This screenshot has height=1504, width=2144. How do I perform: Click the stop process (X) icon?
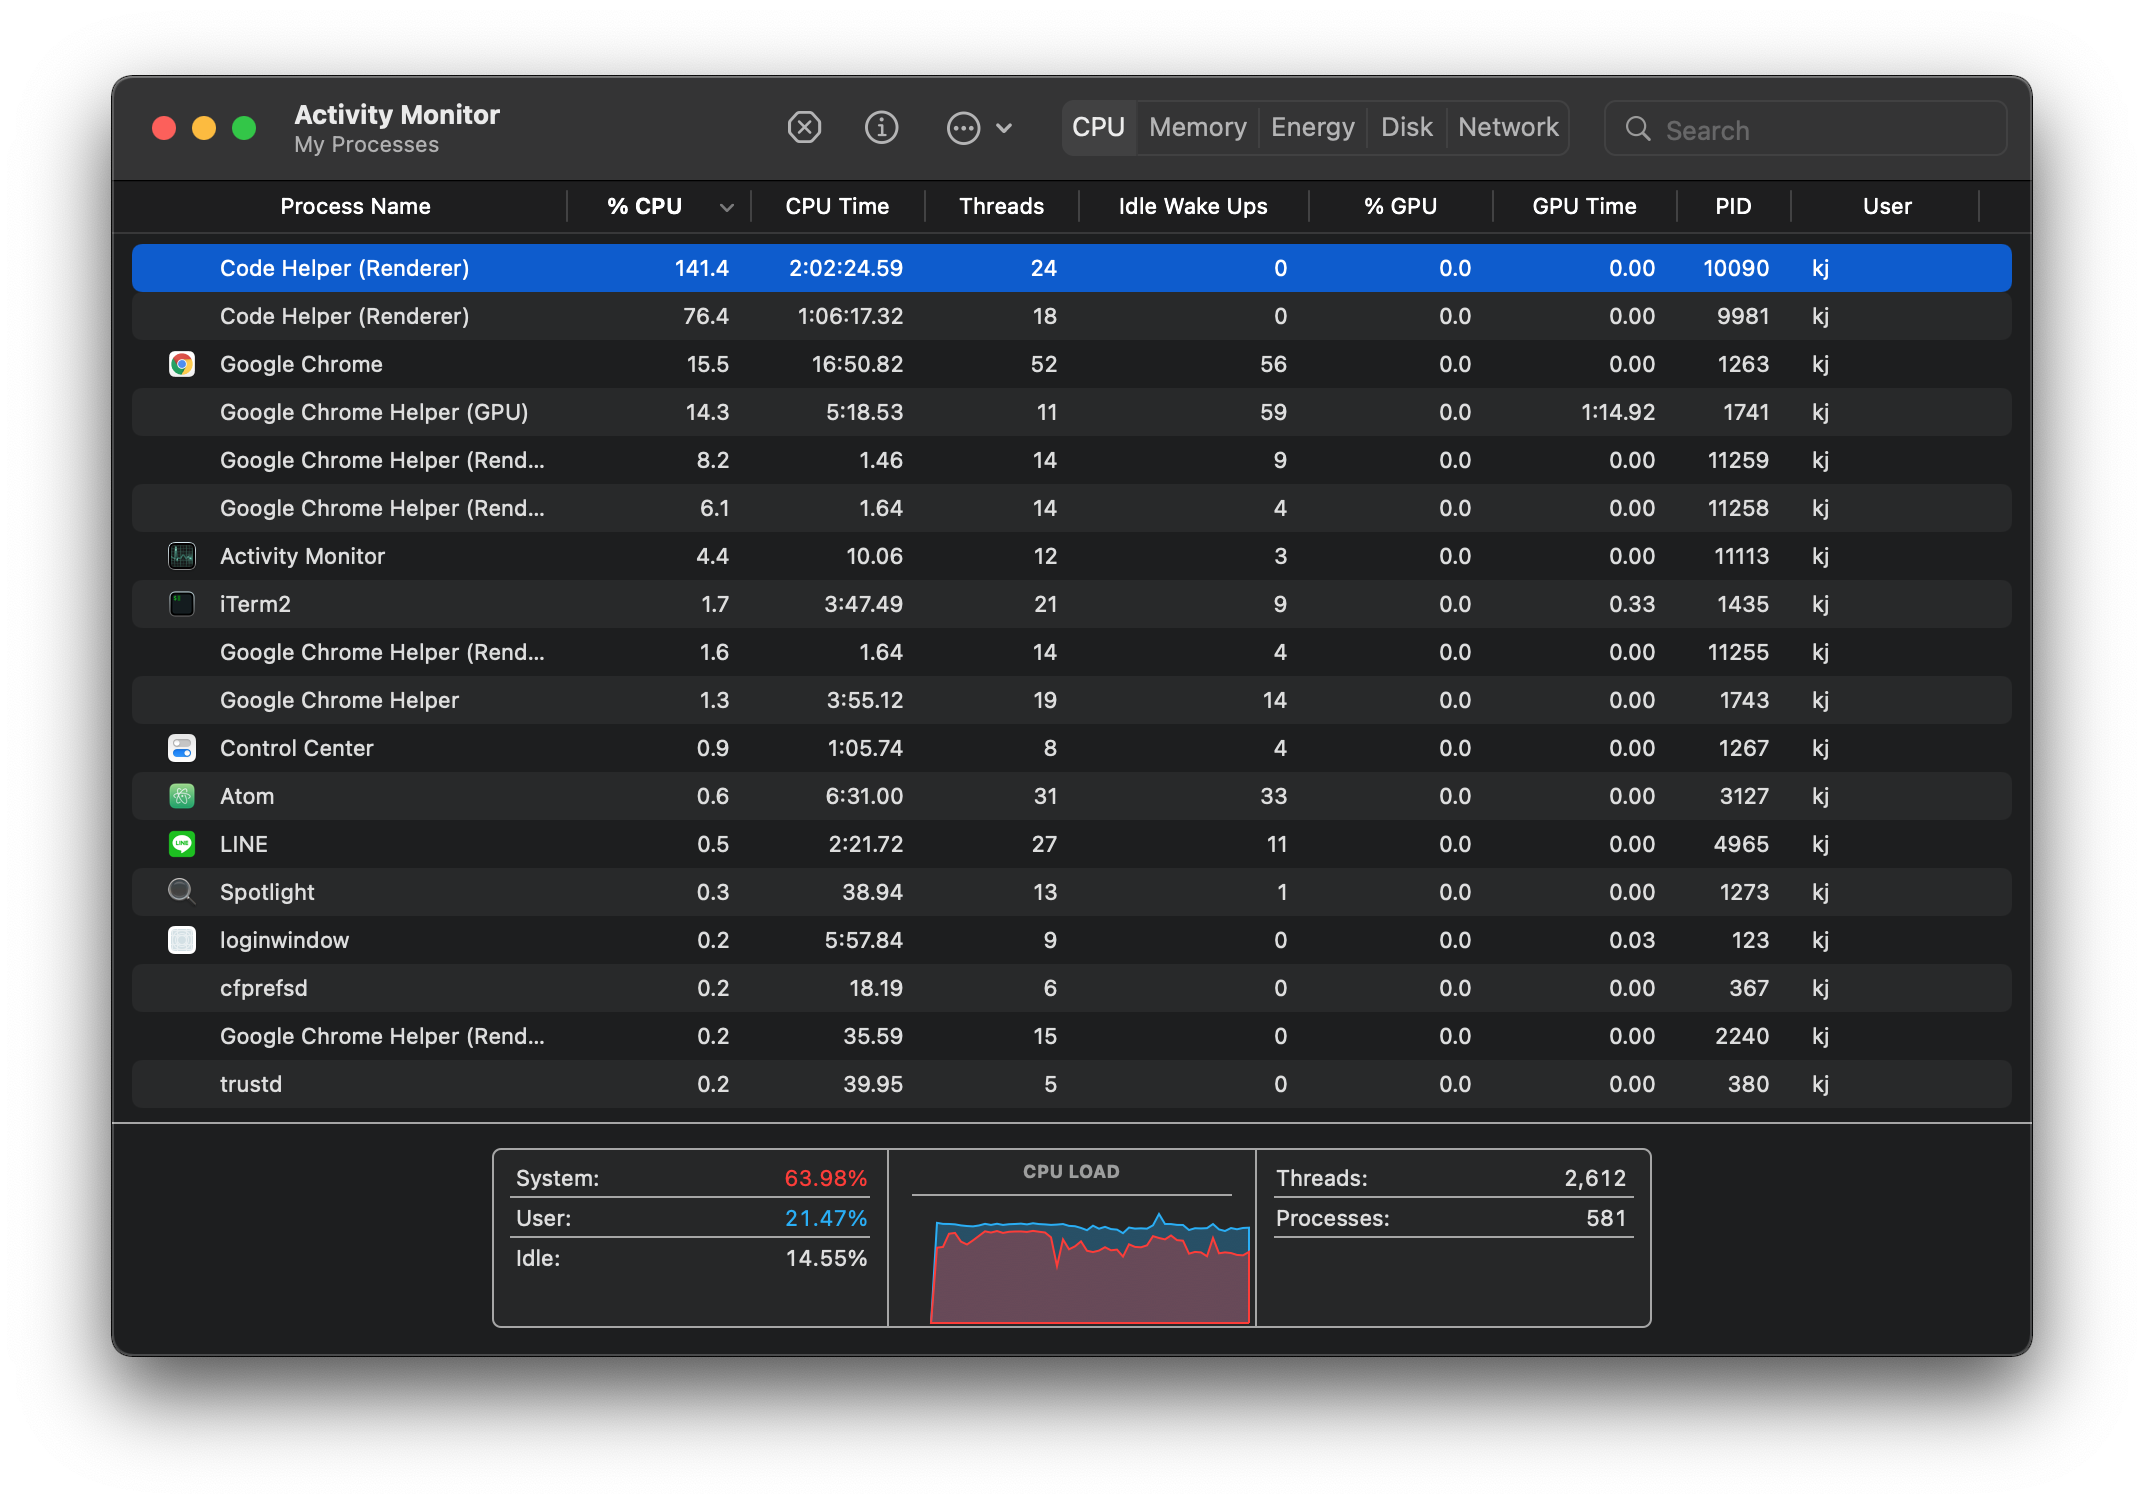(x=804, y=128)
